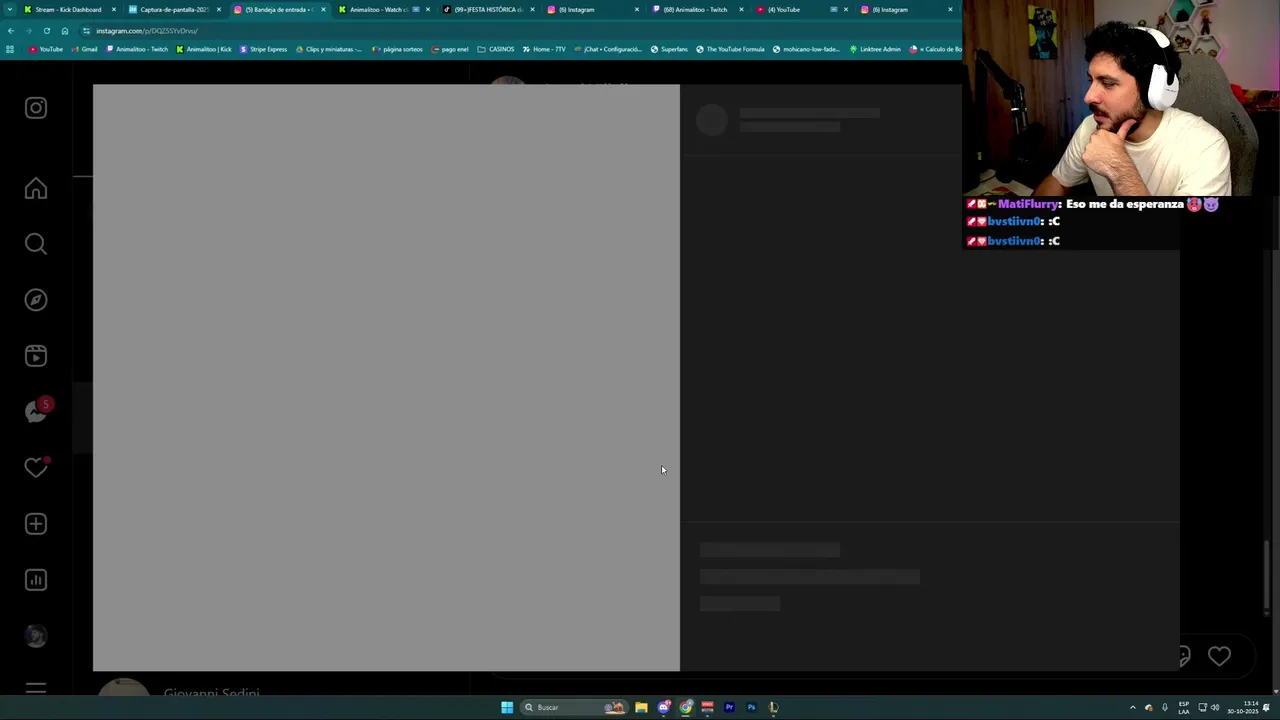Open Linktree Admin bookmark

pos(875,49)
